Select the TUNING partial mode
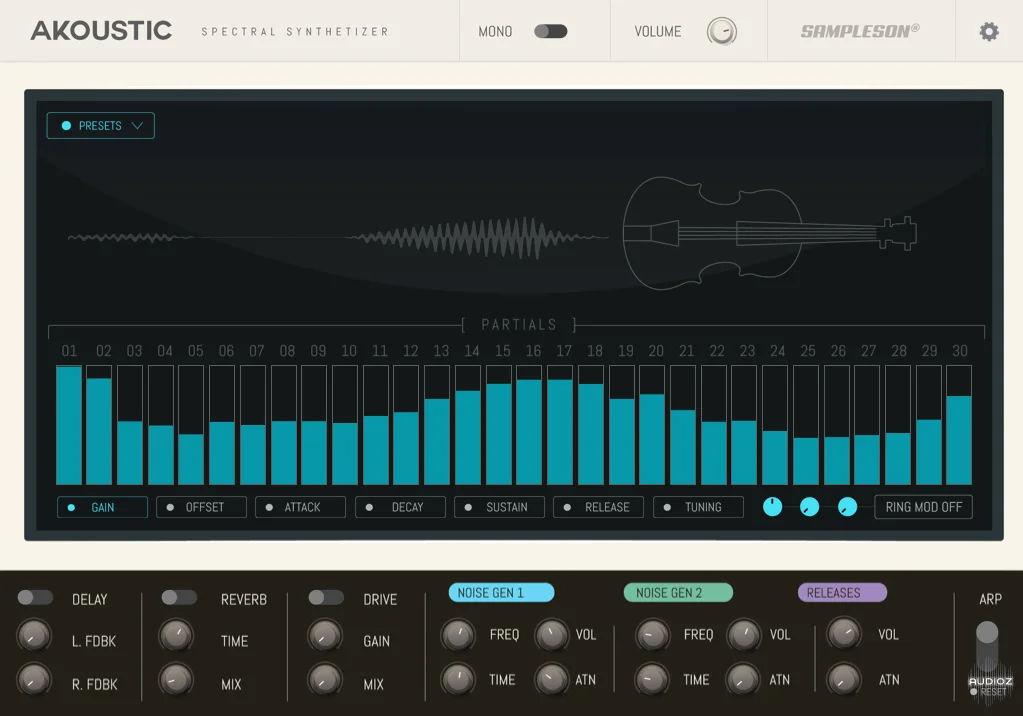This screenshot has width=1023, height=716. click(x=698, y=507)
